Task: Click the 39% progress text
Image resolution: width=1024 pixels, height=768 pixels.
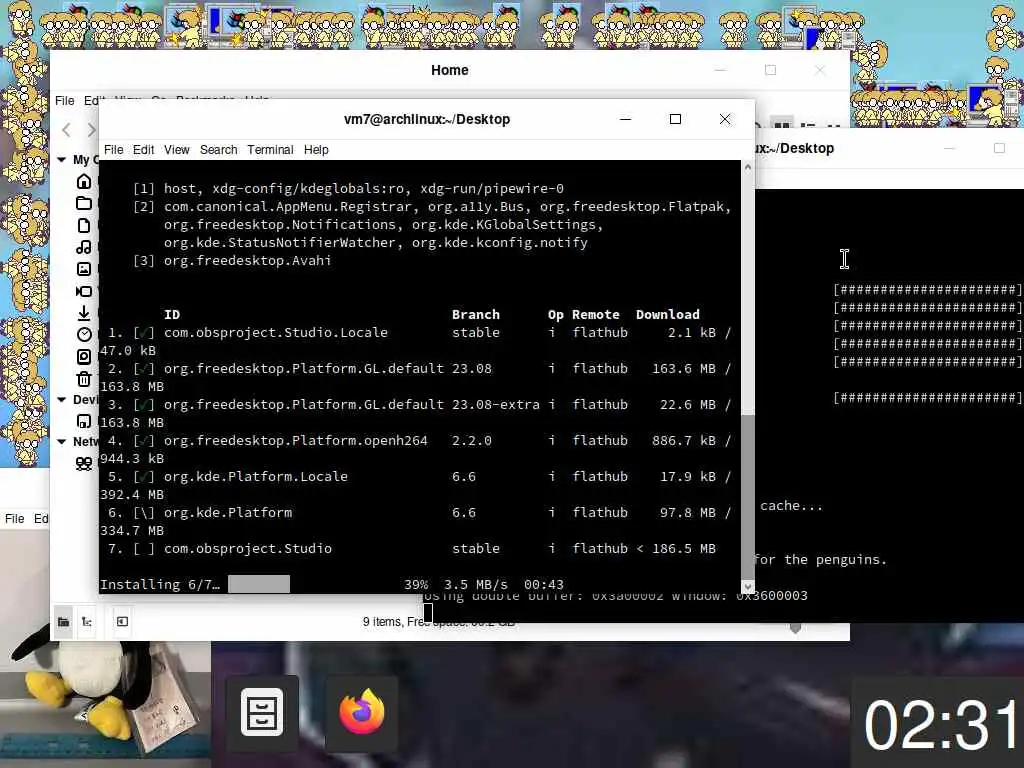Action: point(416,584)
